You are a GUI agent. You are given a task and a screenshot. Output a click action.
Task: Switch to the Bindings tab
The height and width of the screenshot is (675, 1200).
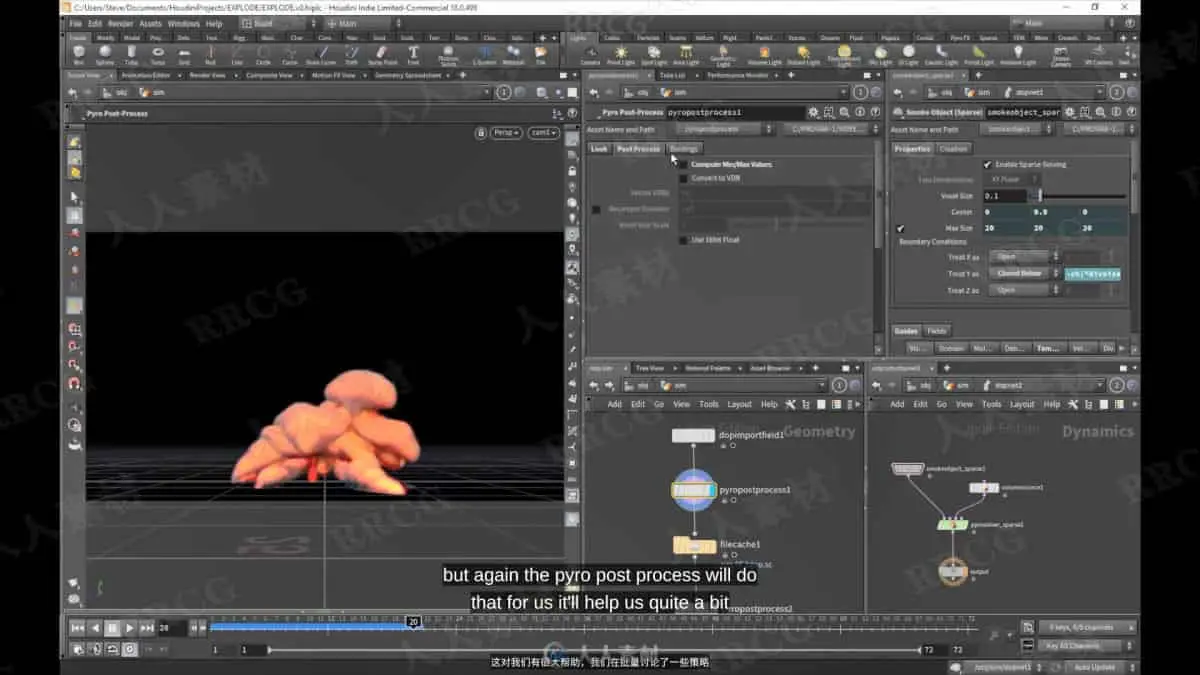click(684, 149)
